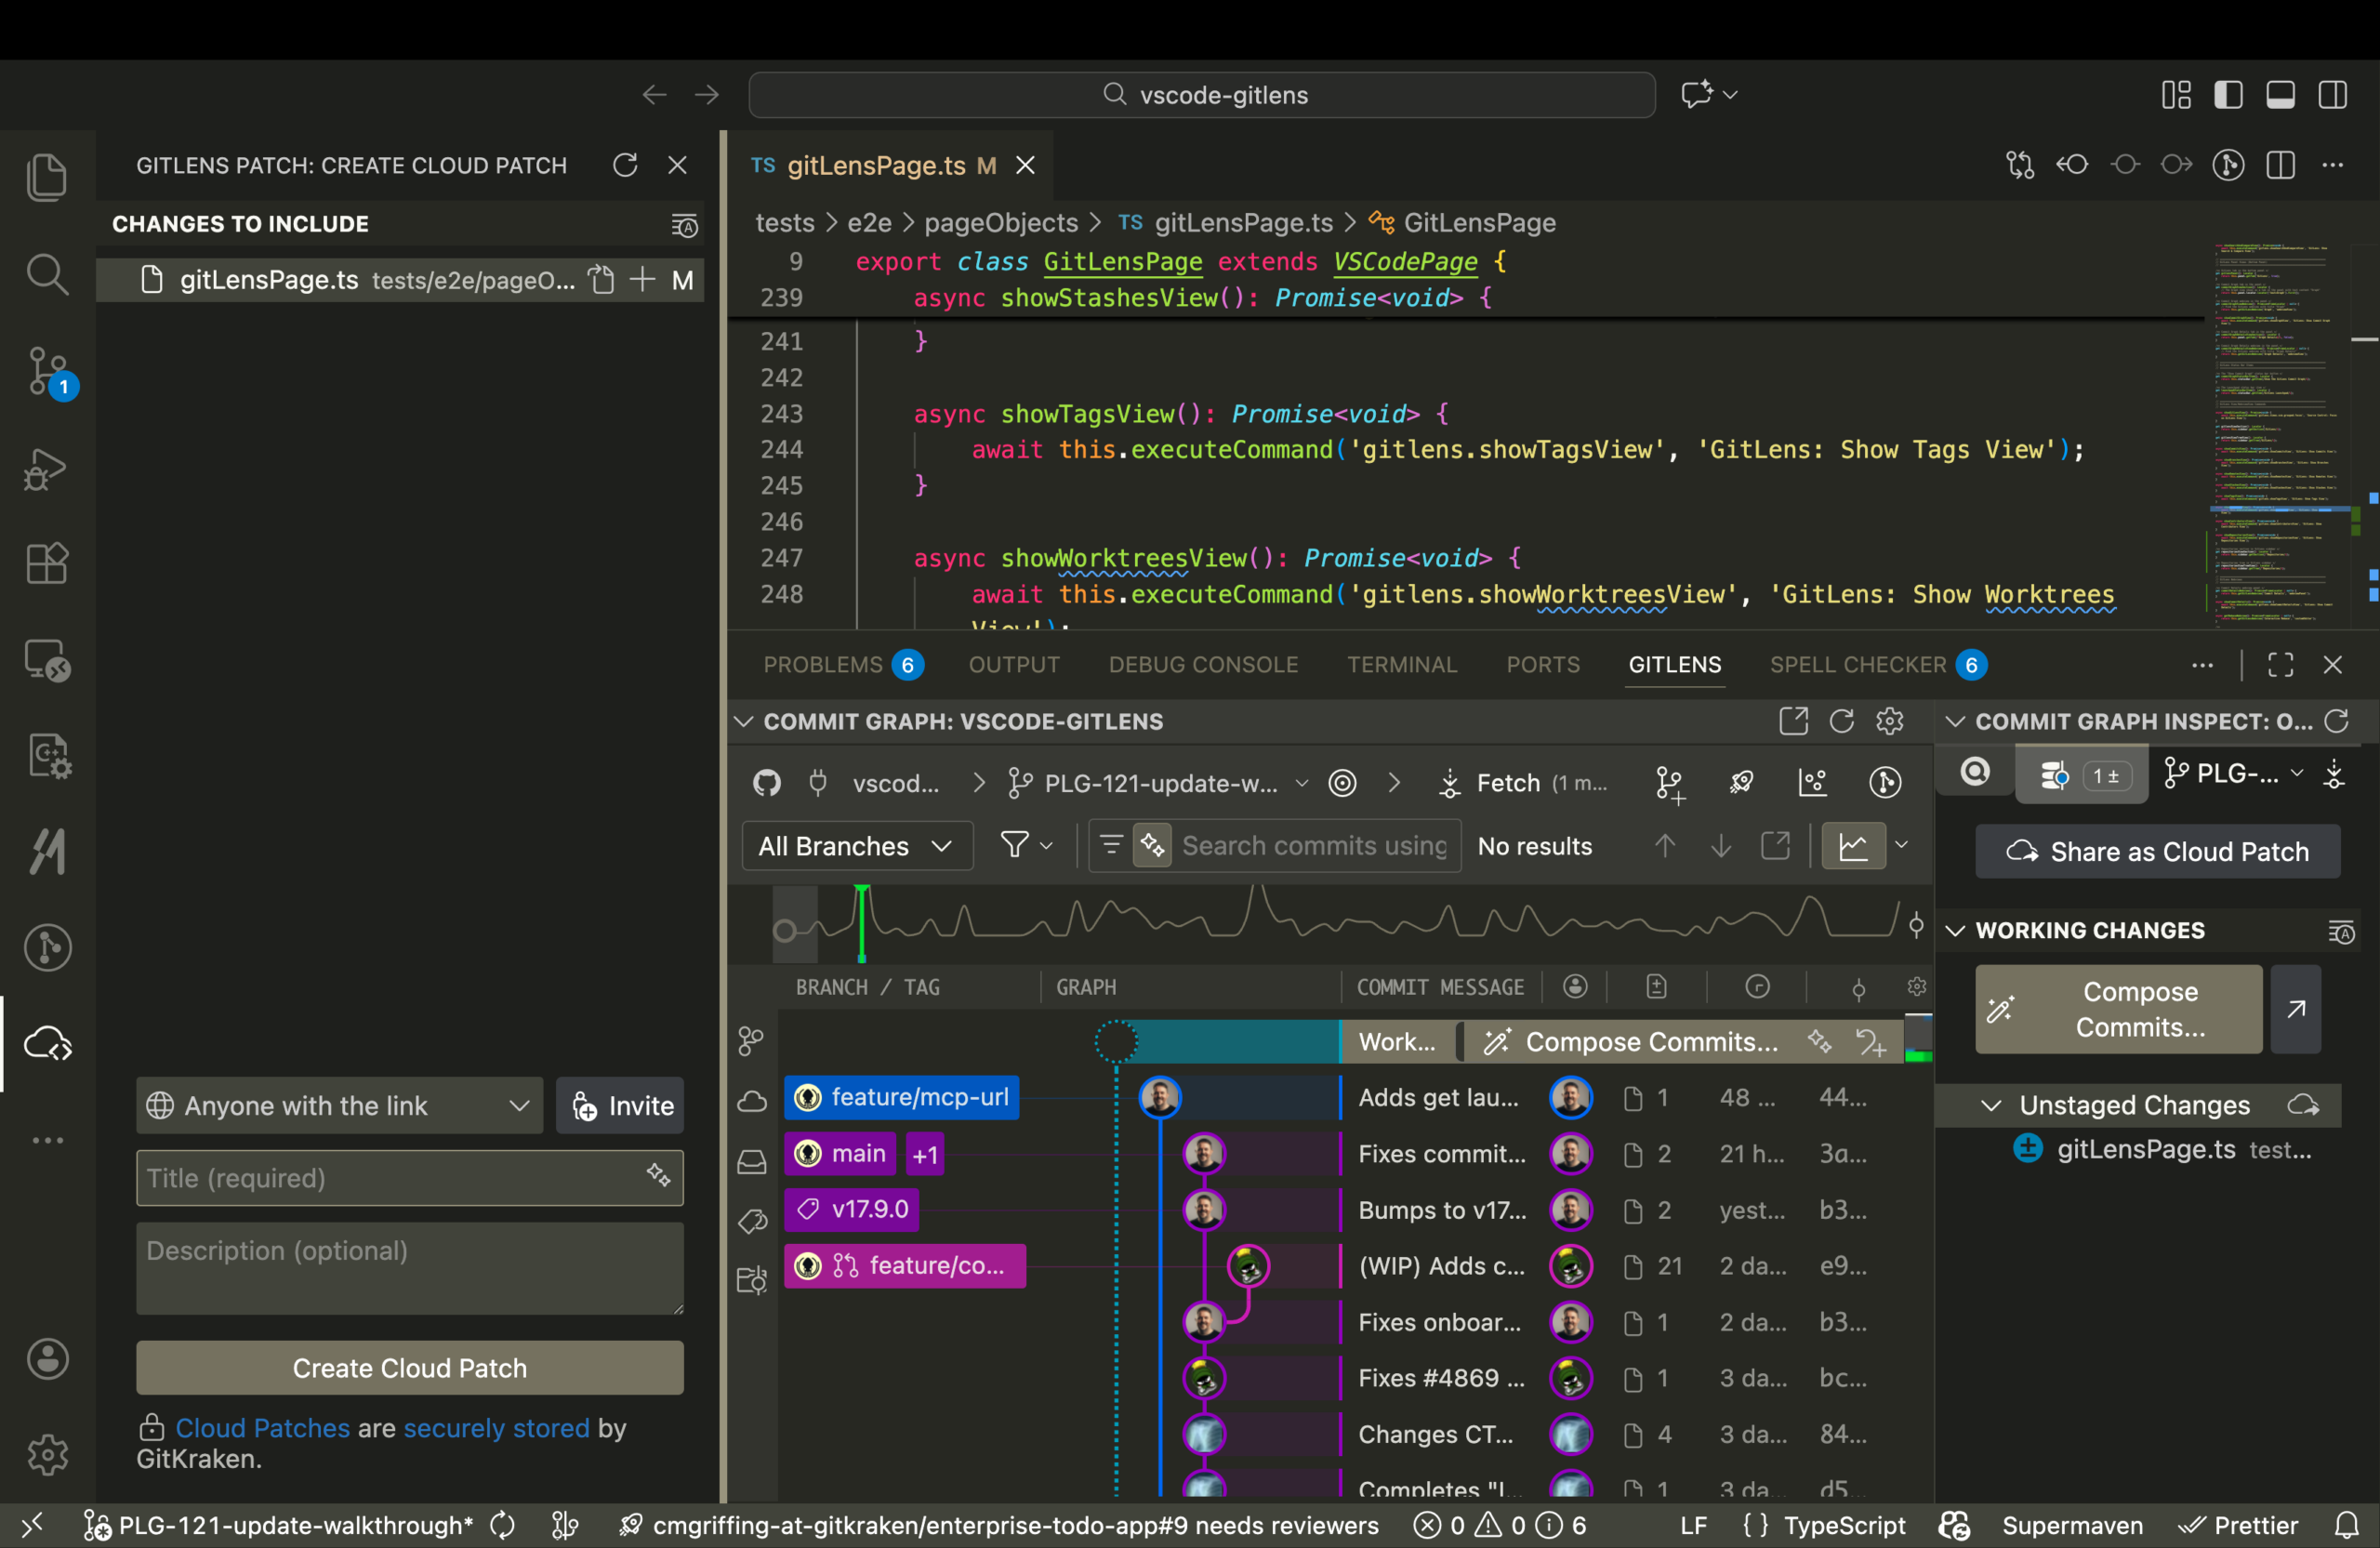Image resolution: width=2380 pixels, height=1548 pixels.
Task: Open the All Branches dropdown
Action: coord(857,845)
